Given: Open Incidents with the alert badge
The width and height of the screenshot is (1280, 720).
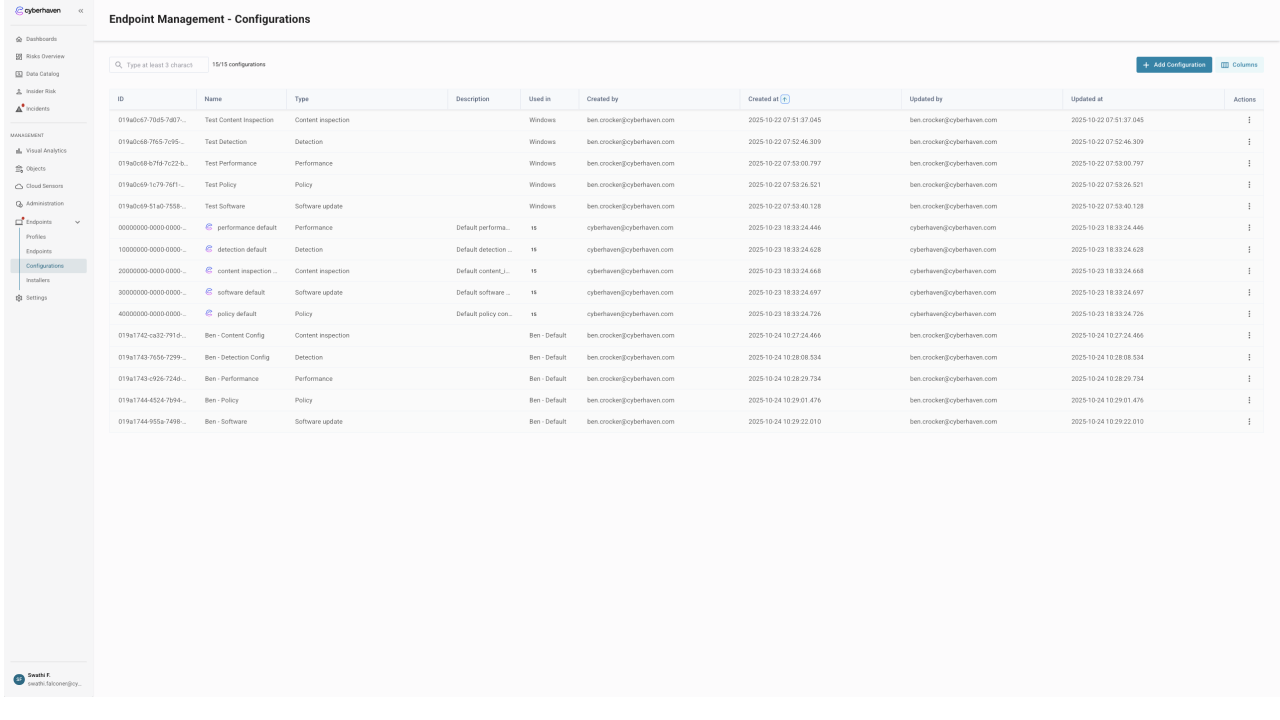Looking at the screenshot, I should point(38,108).
